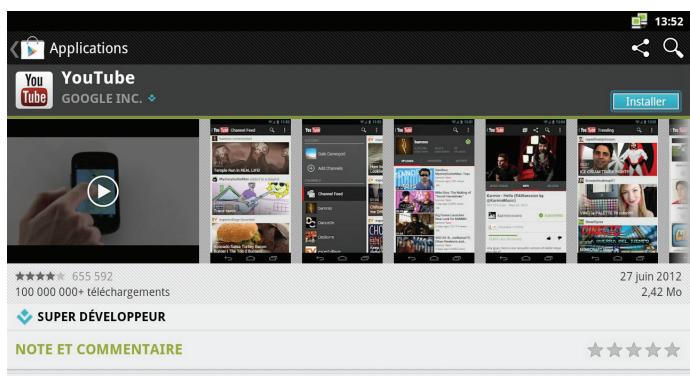Open the Channel Feed screenshot with burger
This screenshot has width=690, height=376.
click(x=250, y=191)
